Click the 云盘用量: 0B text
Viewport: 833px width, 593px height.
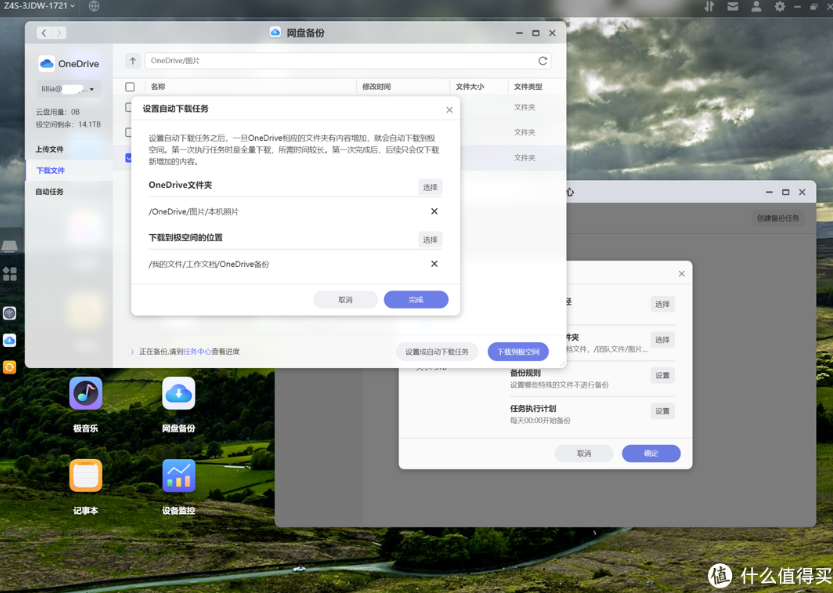tap(57, 112)
